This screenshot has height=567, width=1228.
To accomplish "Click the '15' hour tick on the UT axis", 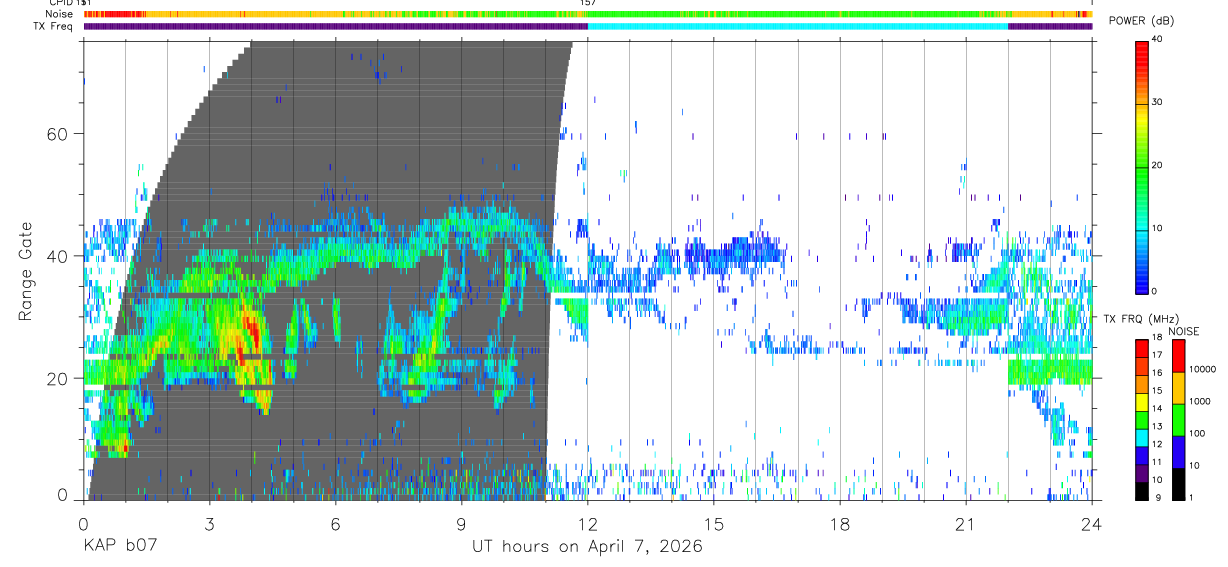I will [714, 524].
